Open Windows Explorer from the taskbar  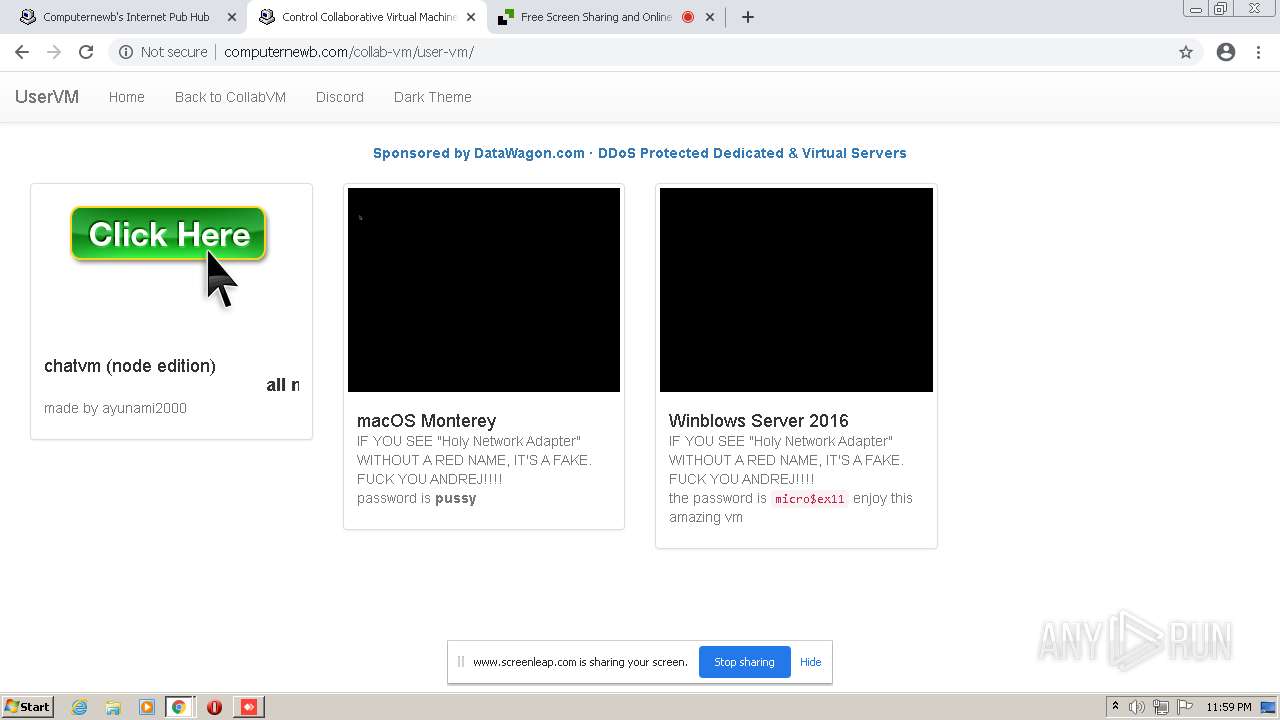[113, 707]
